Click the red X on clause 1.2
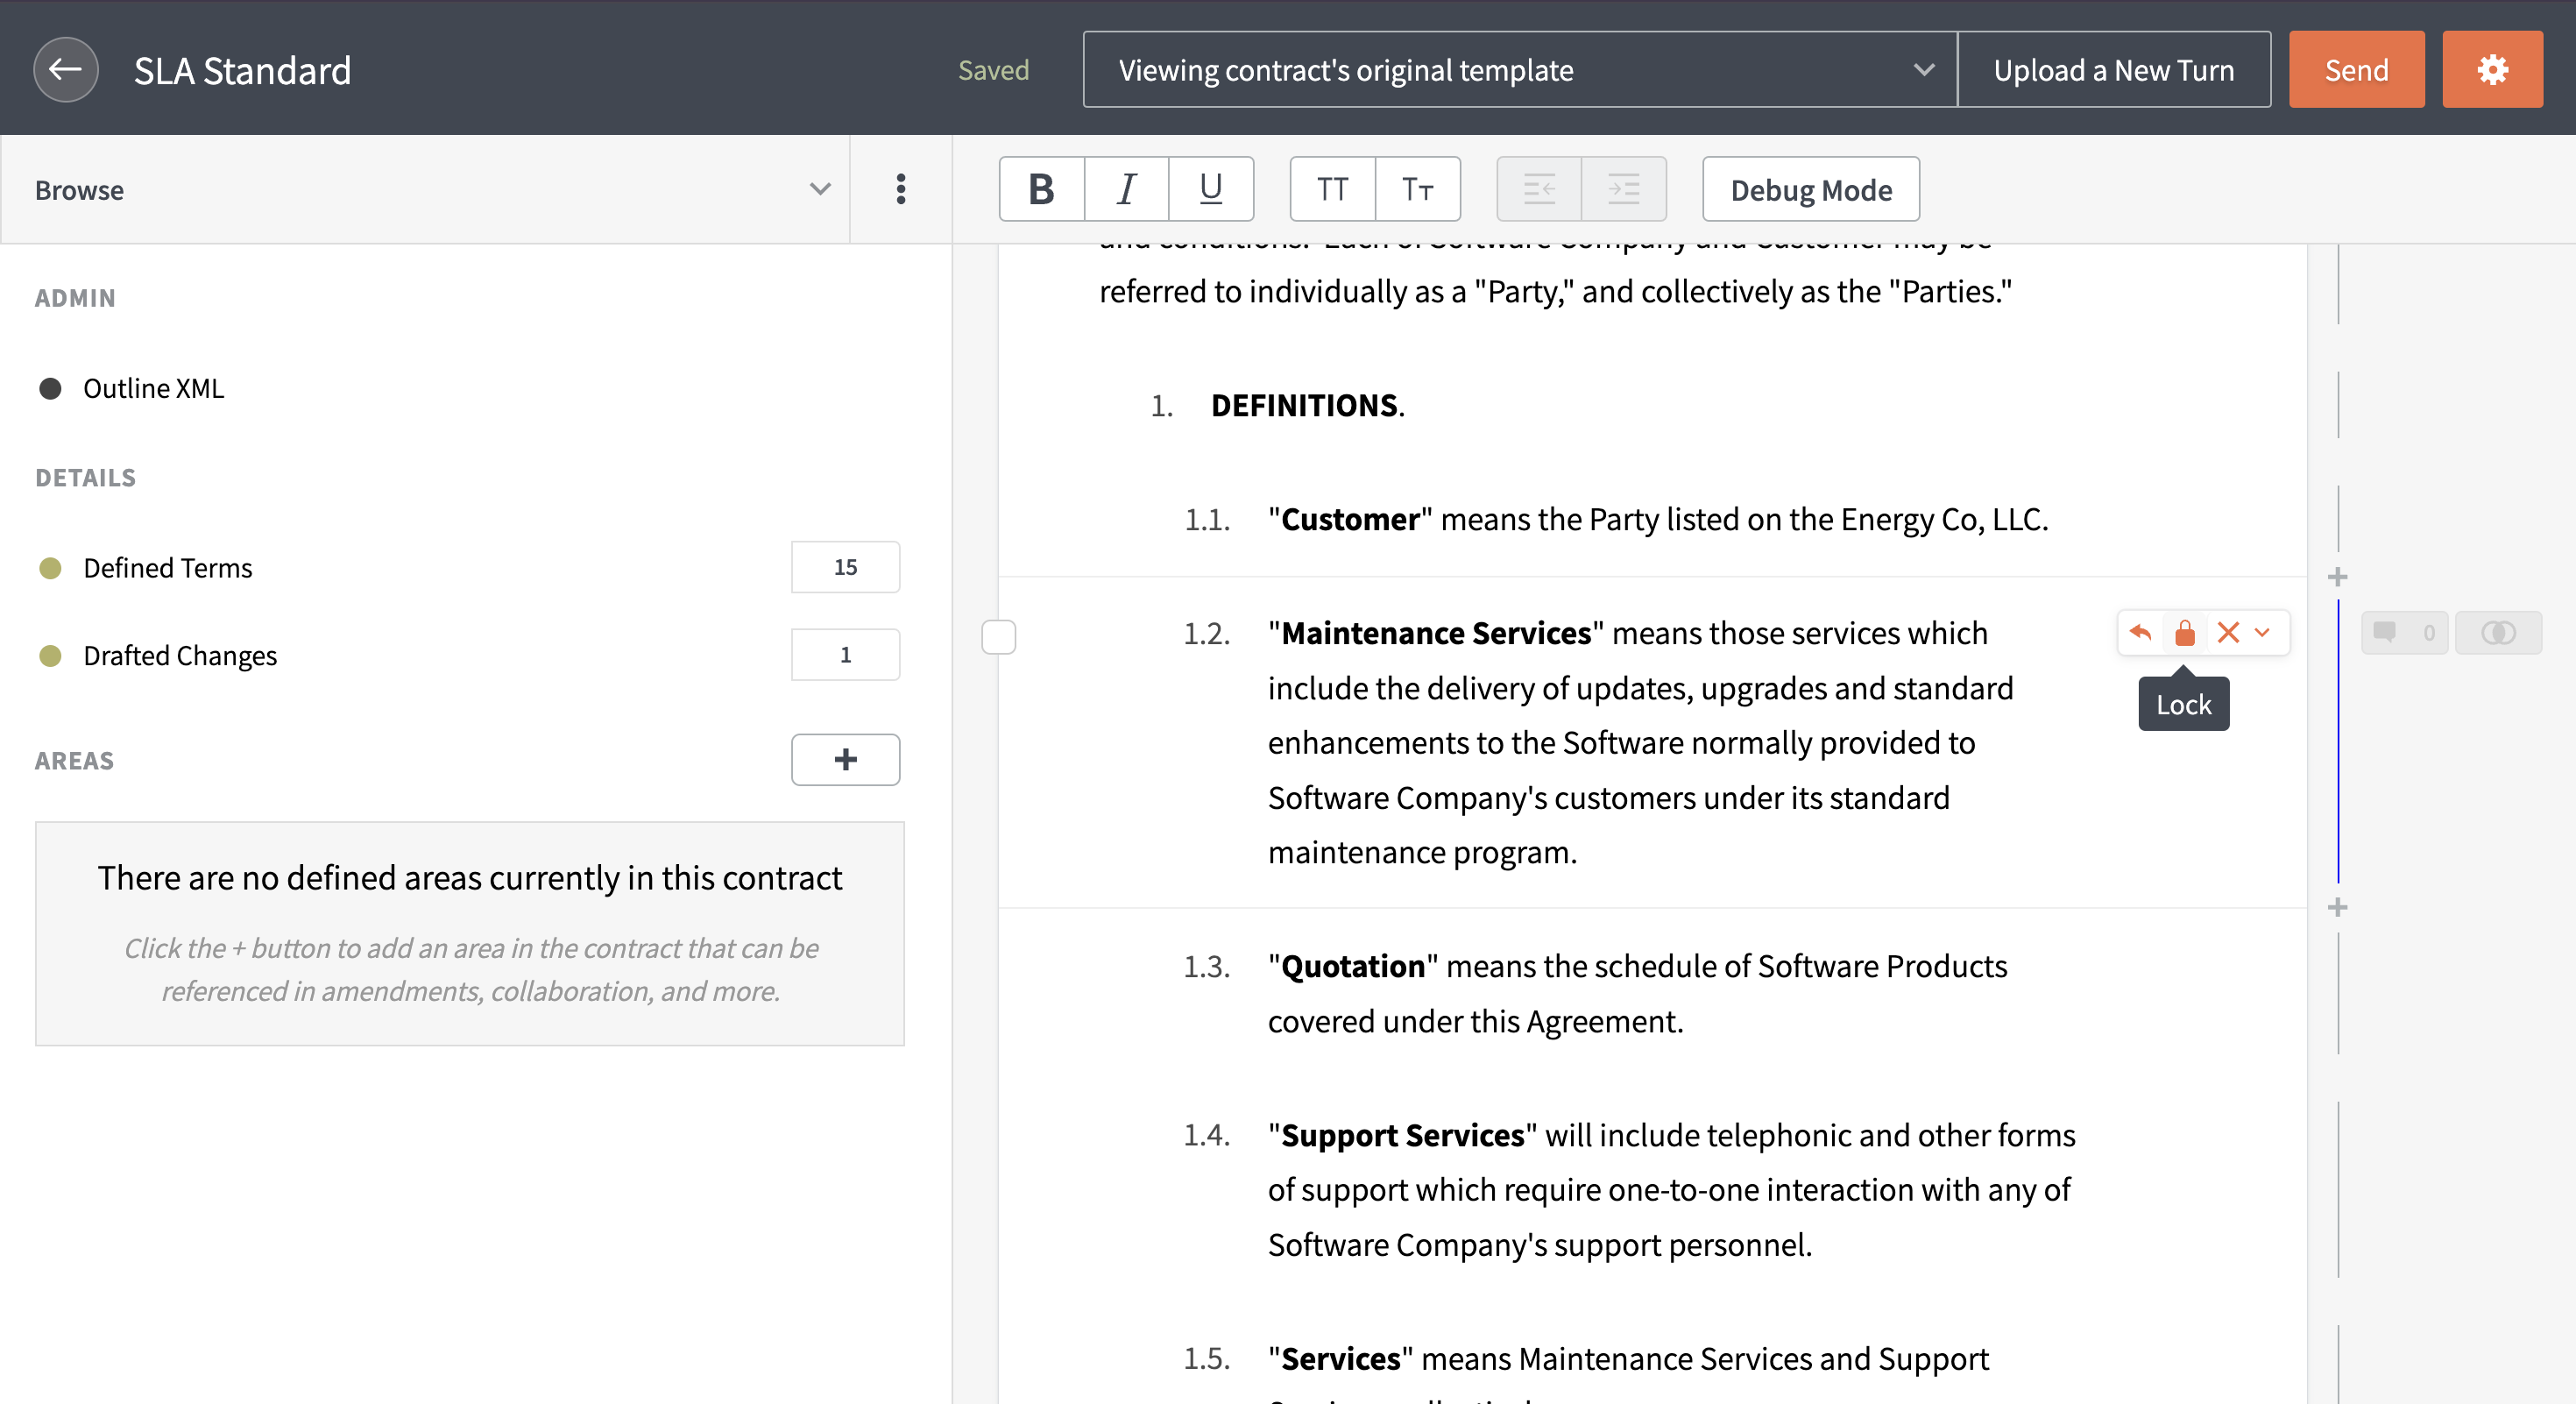Viewport: 2576px width, 1404px height. [x=2227, y=633]
